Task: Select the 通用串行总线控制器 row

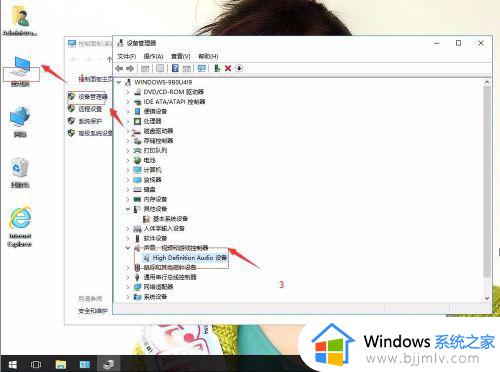Action: click(x=170, y=277)
